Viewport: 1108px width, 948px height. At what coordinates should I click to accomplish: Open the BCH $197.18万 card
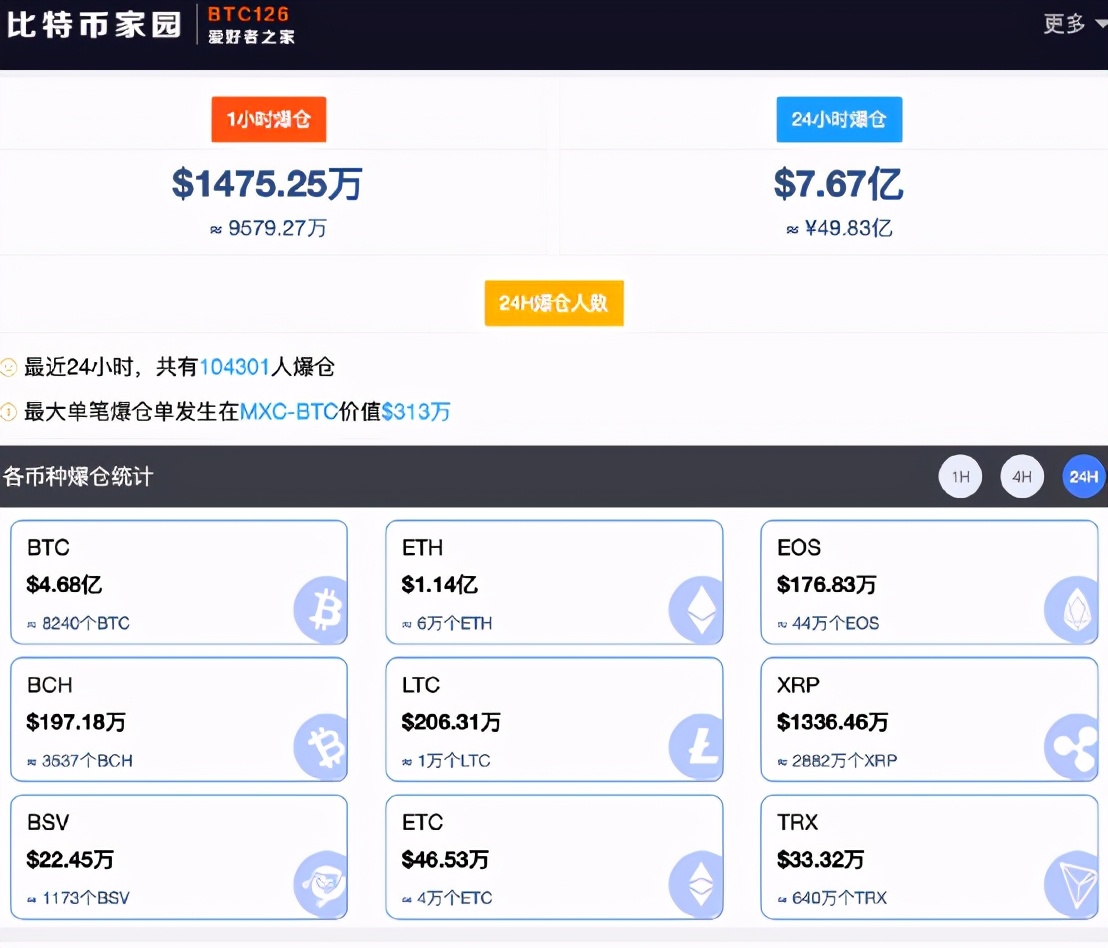tap(179, 720)
